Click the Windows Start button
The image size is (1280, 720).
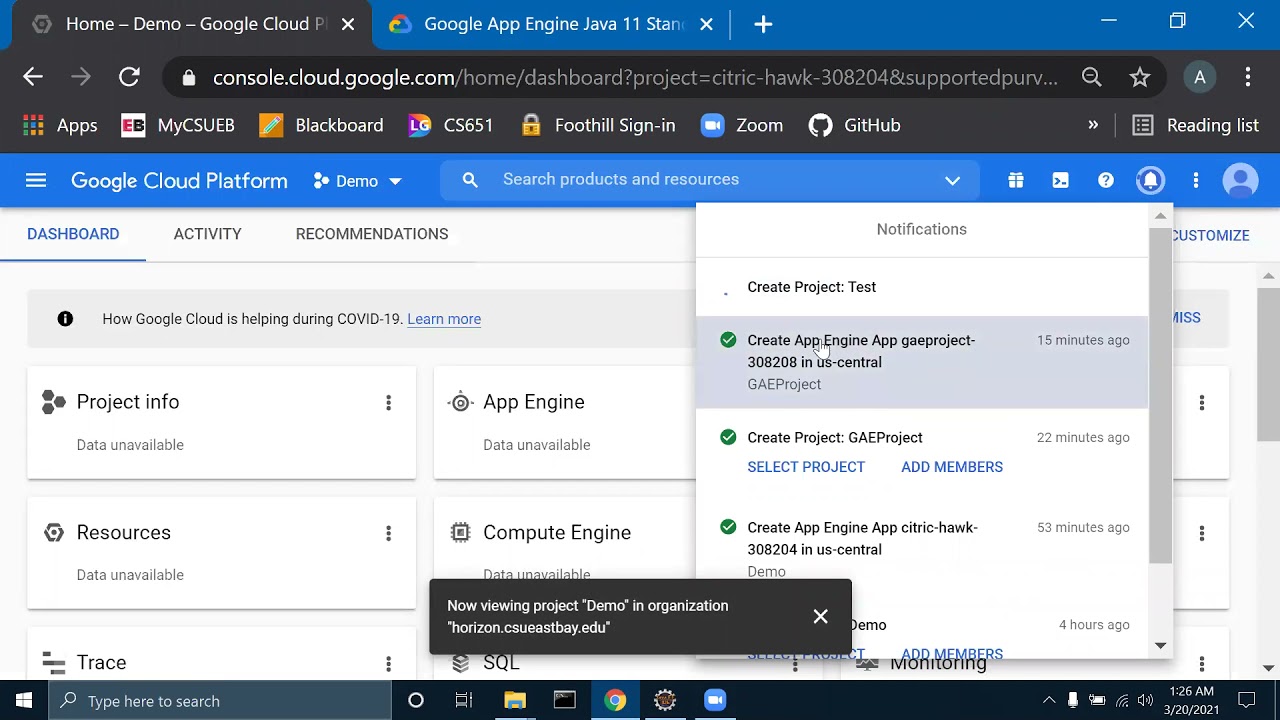[x=24, y=701]
